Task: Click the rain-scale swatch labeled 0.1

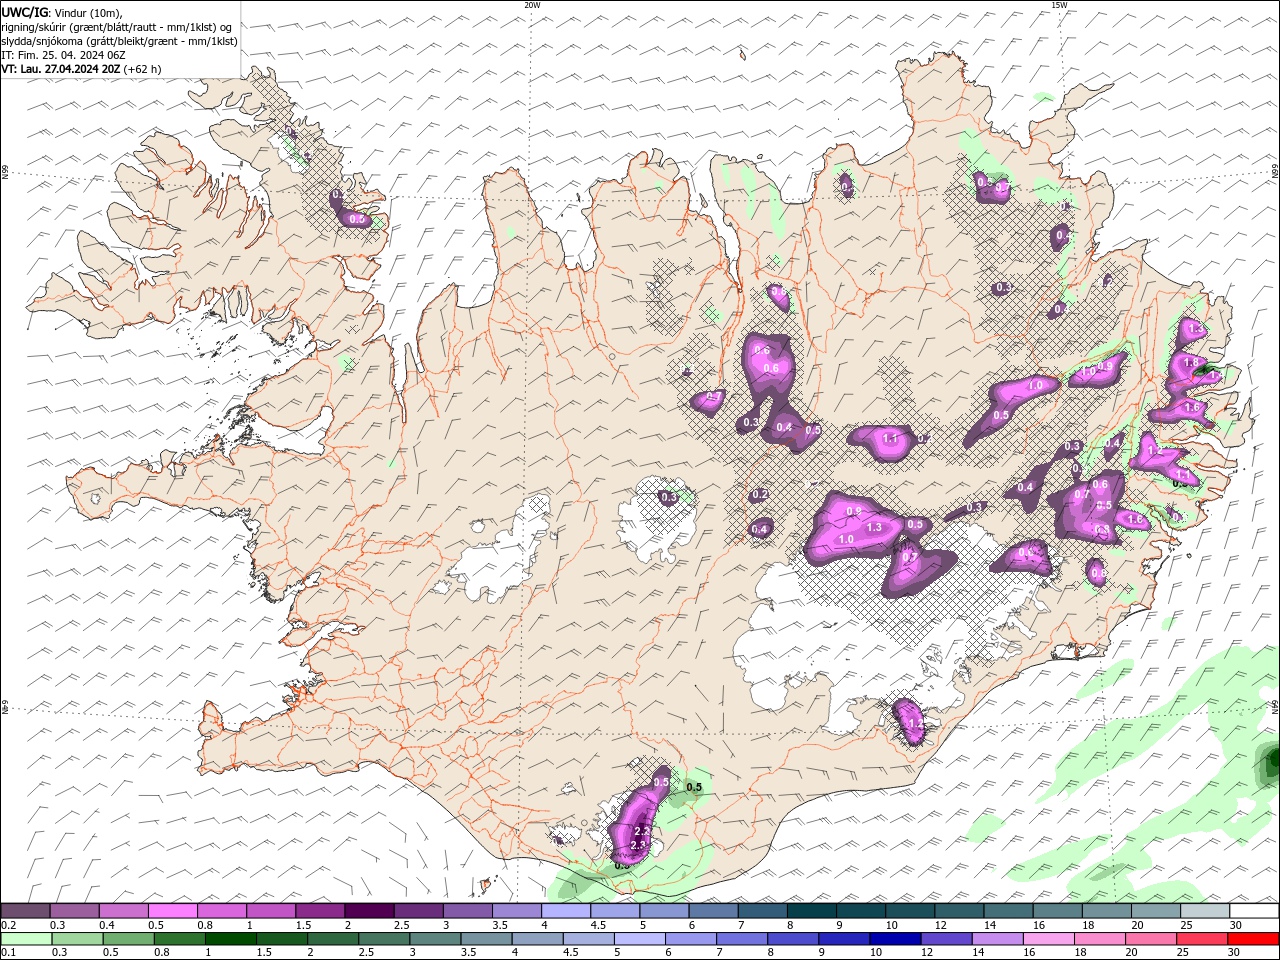Action: point(26,939)
